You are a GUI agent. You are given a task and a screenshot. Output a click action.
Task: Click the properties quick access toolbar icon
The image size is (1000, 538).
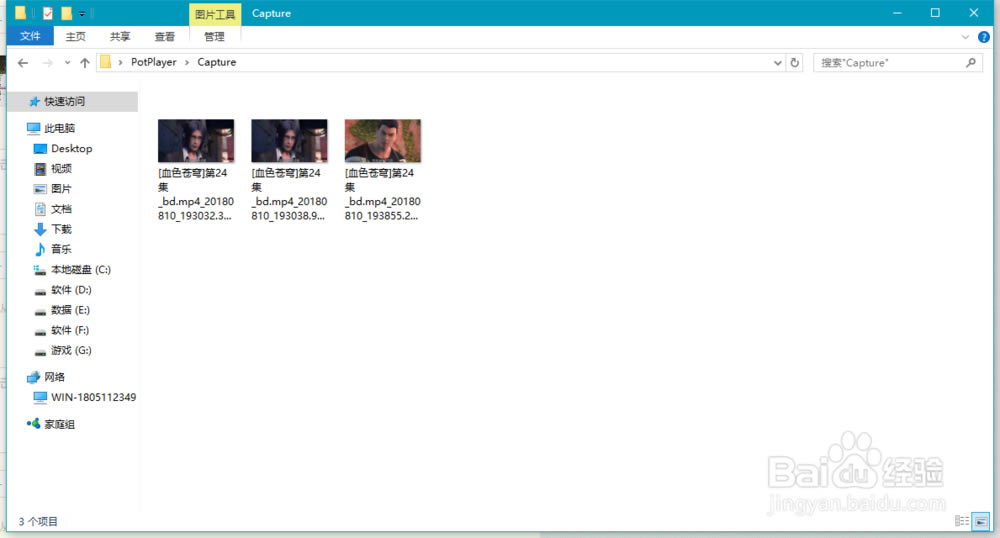click(x=48, y=13)
